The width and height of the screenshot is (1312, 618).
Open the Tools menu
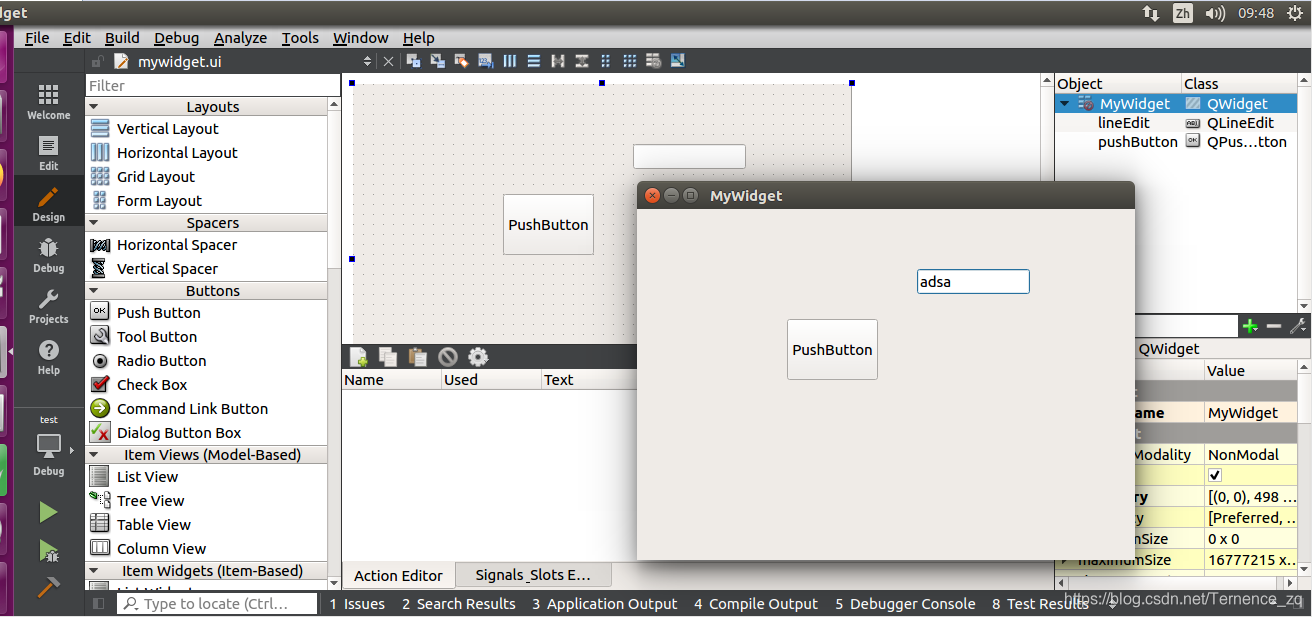300,38
